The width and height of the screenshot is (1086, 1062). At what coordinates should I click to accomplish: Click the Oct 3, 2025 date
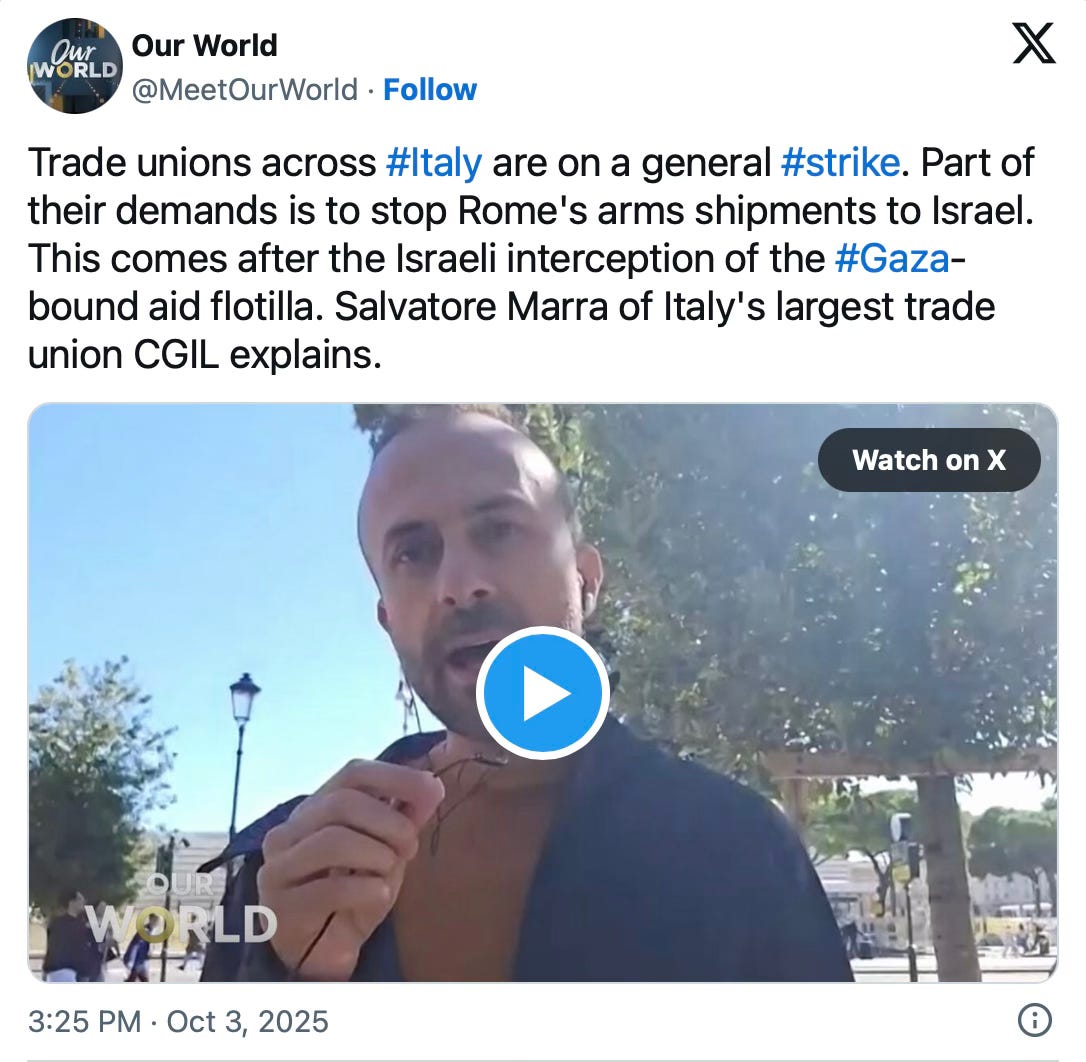point(247,1022)
